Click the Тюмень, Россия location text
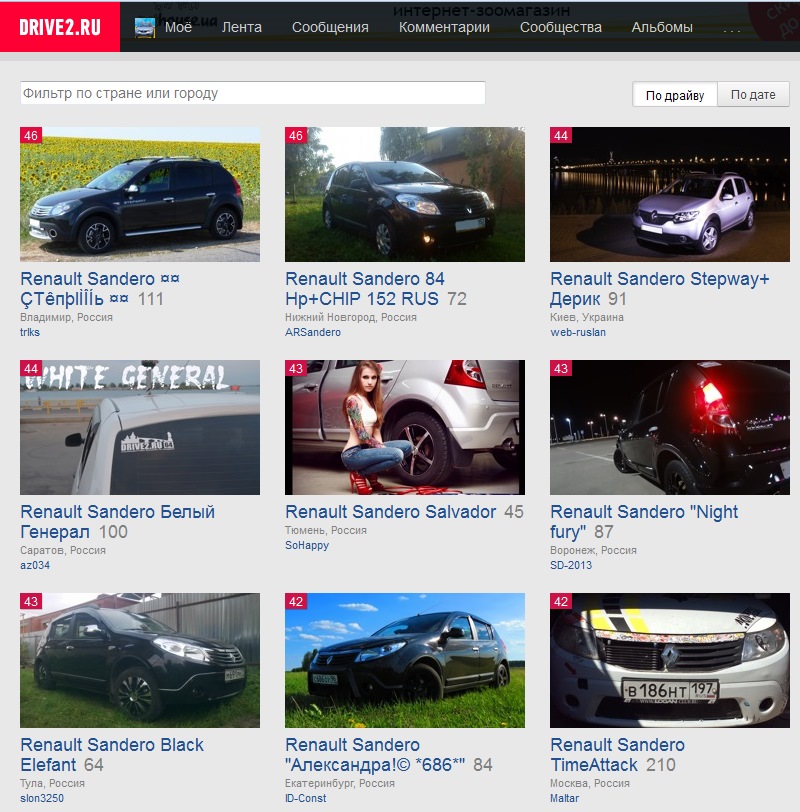Viewport: 800px width, 812px height. click(x=326, y=530)
